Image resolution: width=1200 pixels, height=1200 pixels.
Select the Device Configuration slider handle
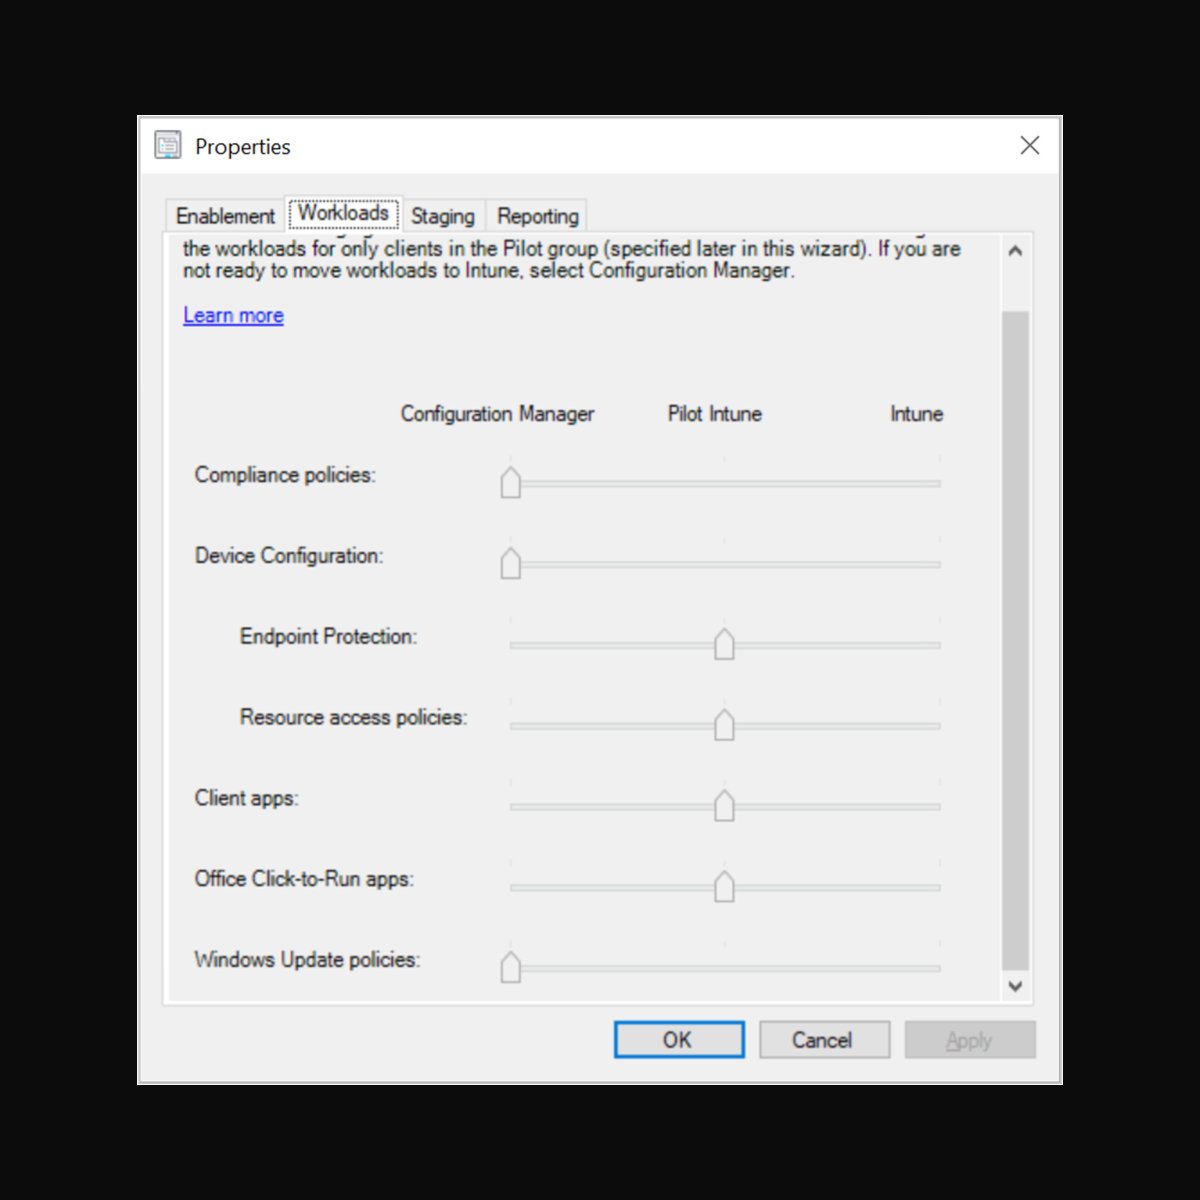click(510, 564)
